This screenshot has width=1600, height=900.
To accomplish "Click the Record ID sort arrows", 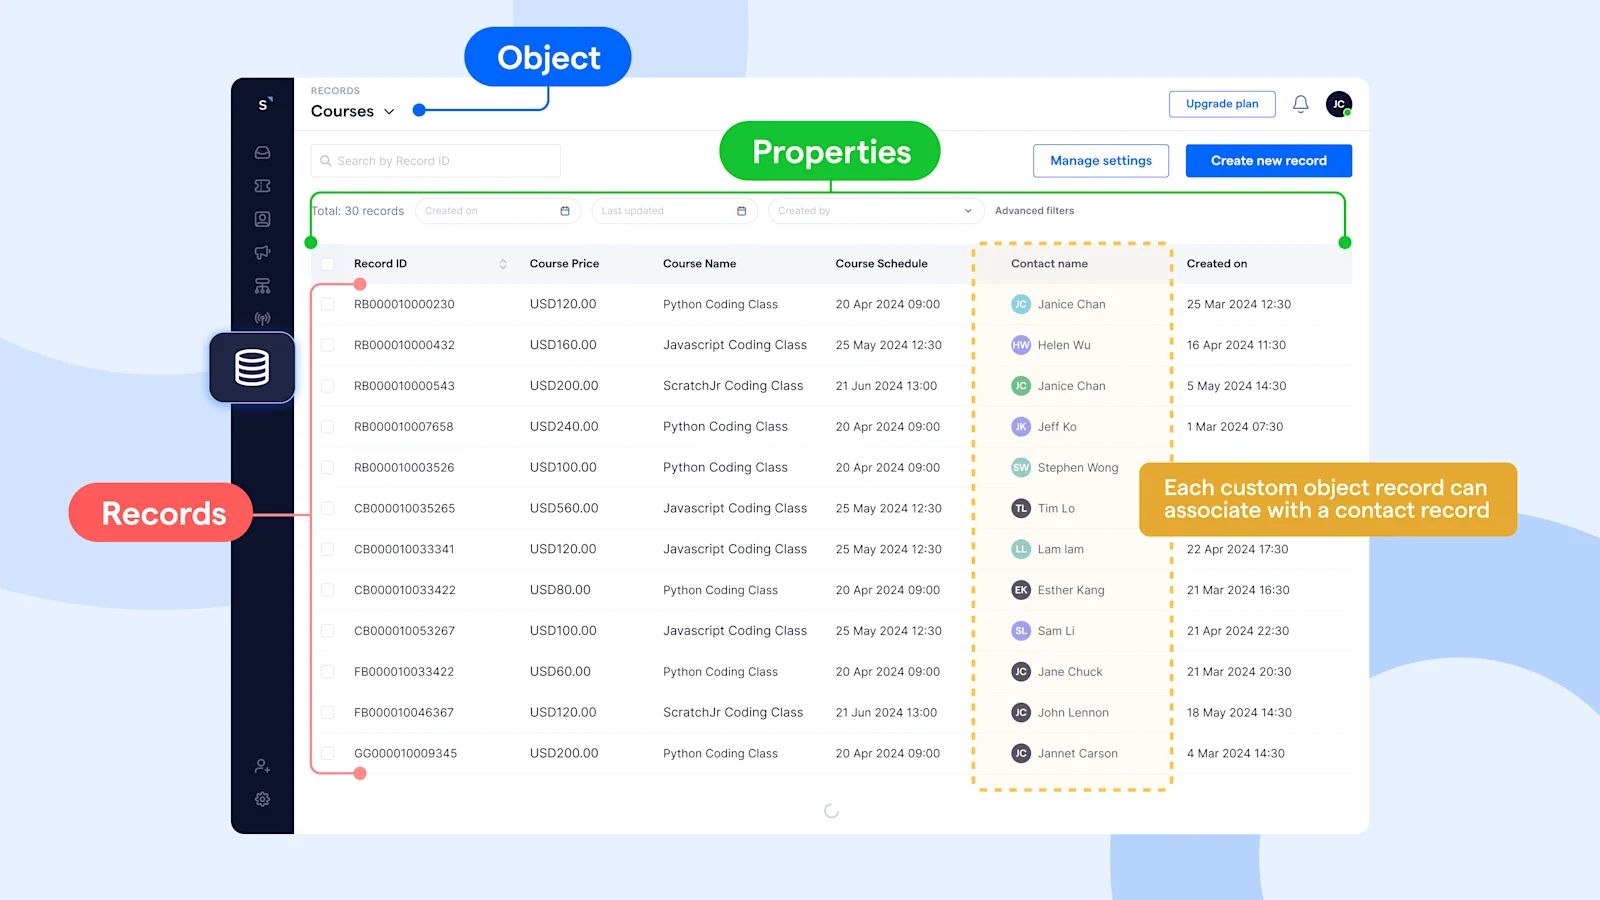I will 503,264.
